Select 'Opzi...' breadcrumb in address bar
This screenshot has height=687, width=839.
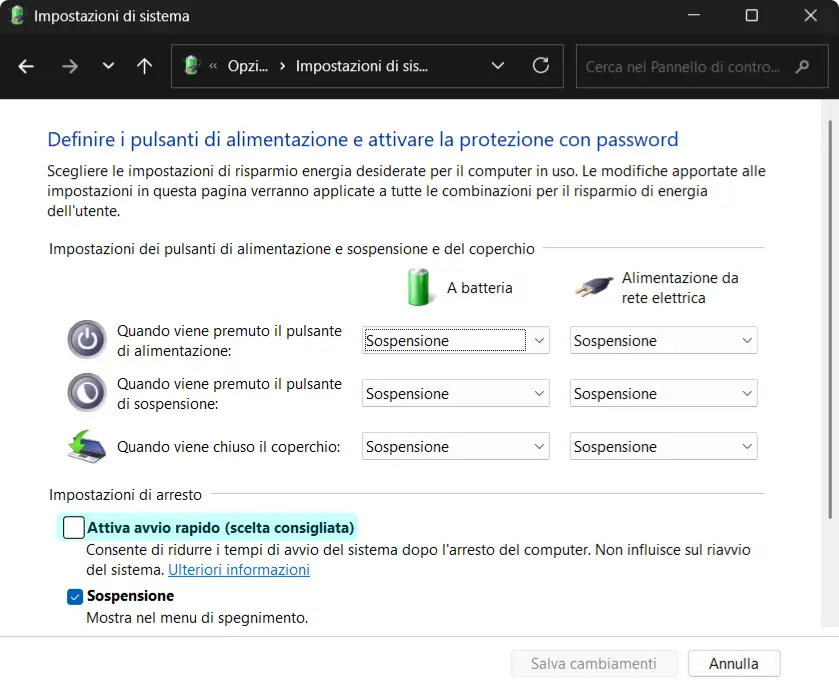[246, 66]
